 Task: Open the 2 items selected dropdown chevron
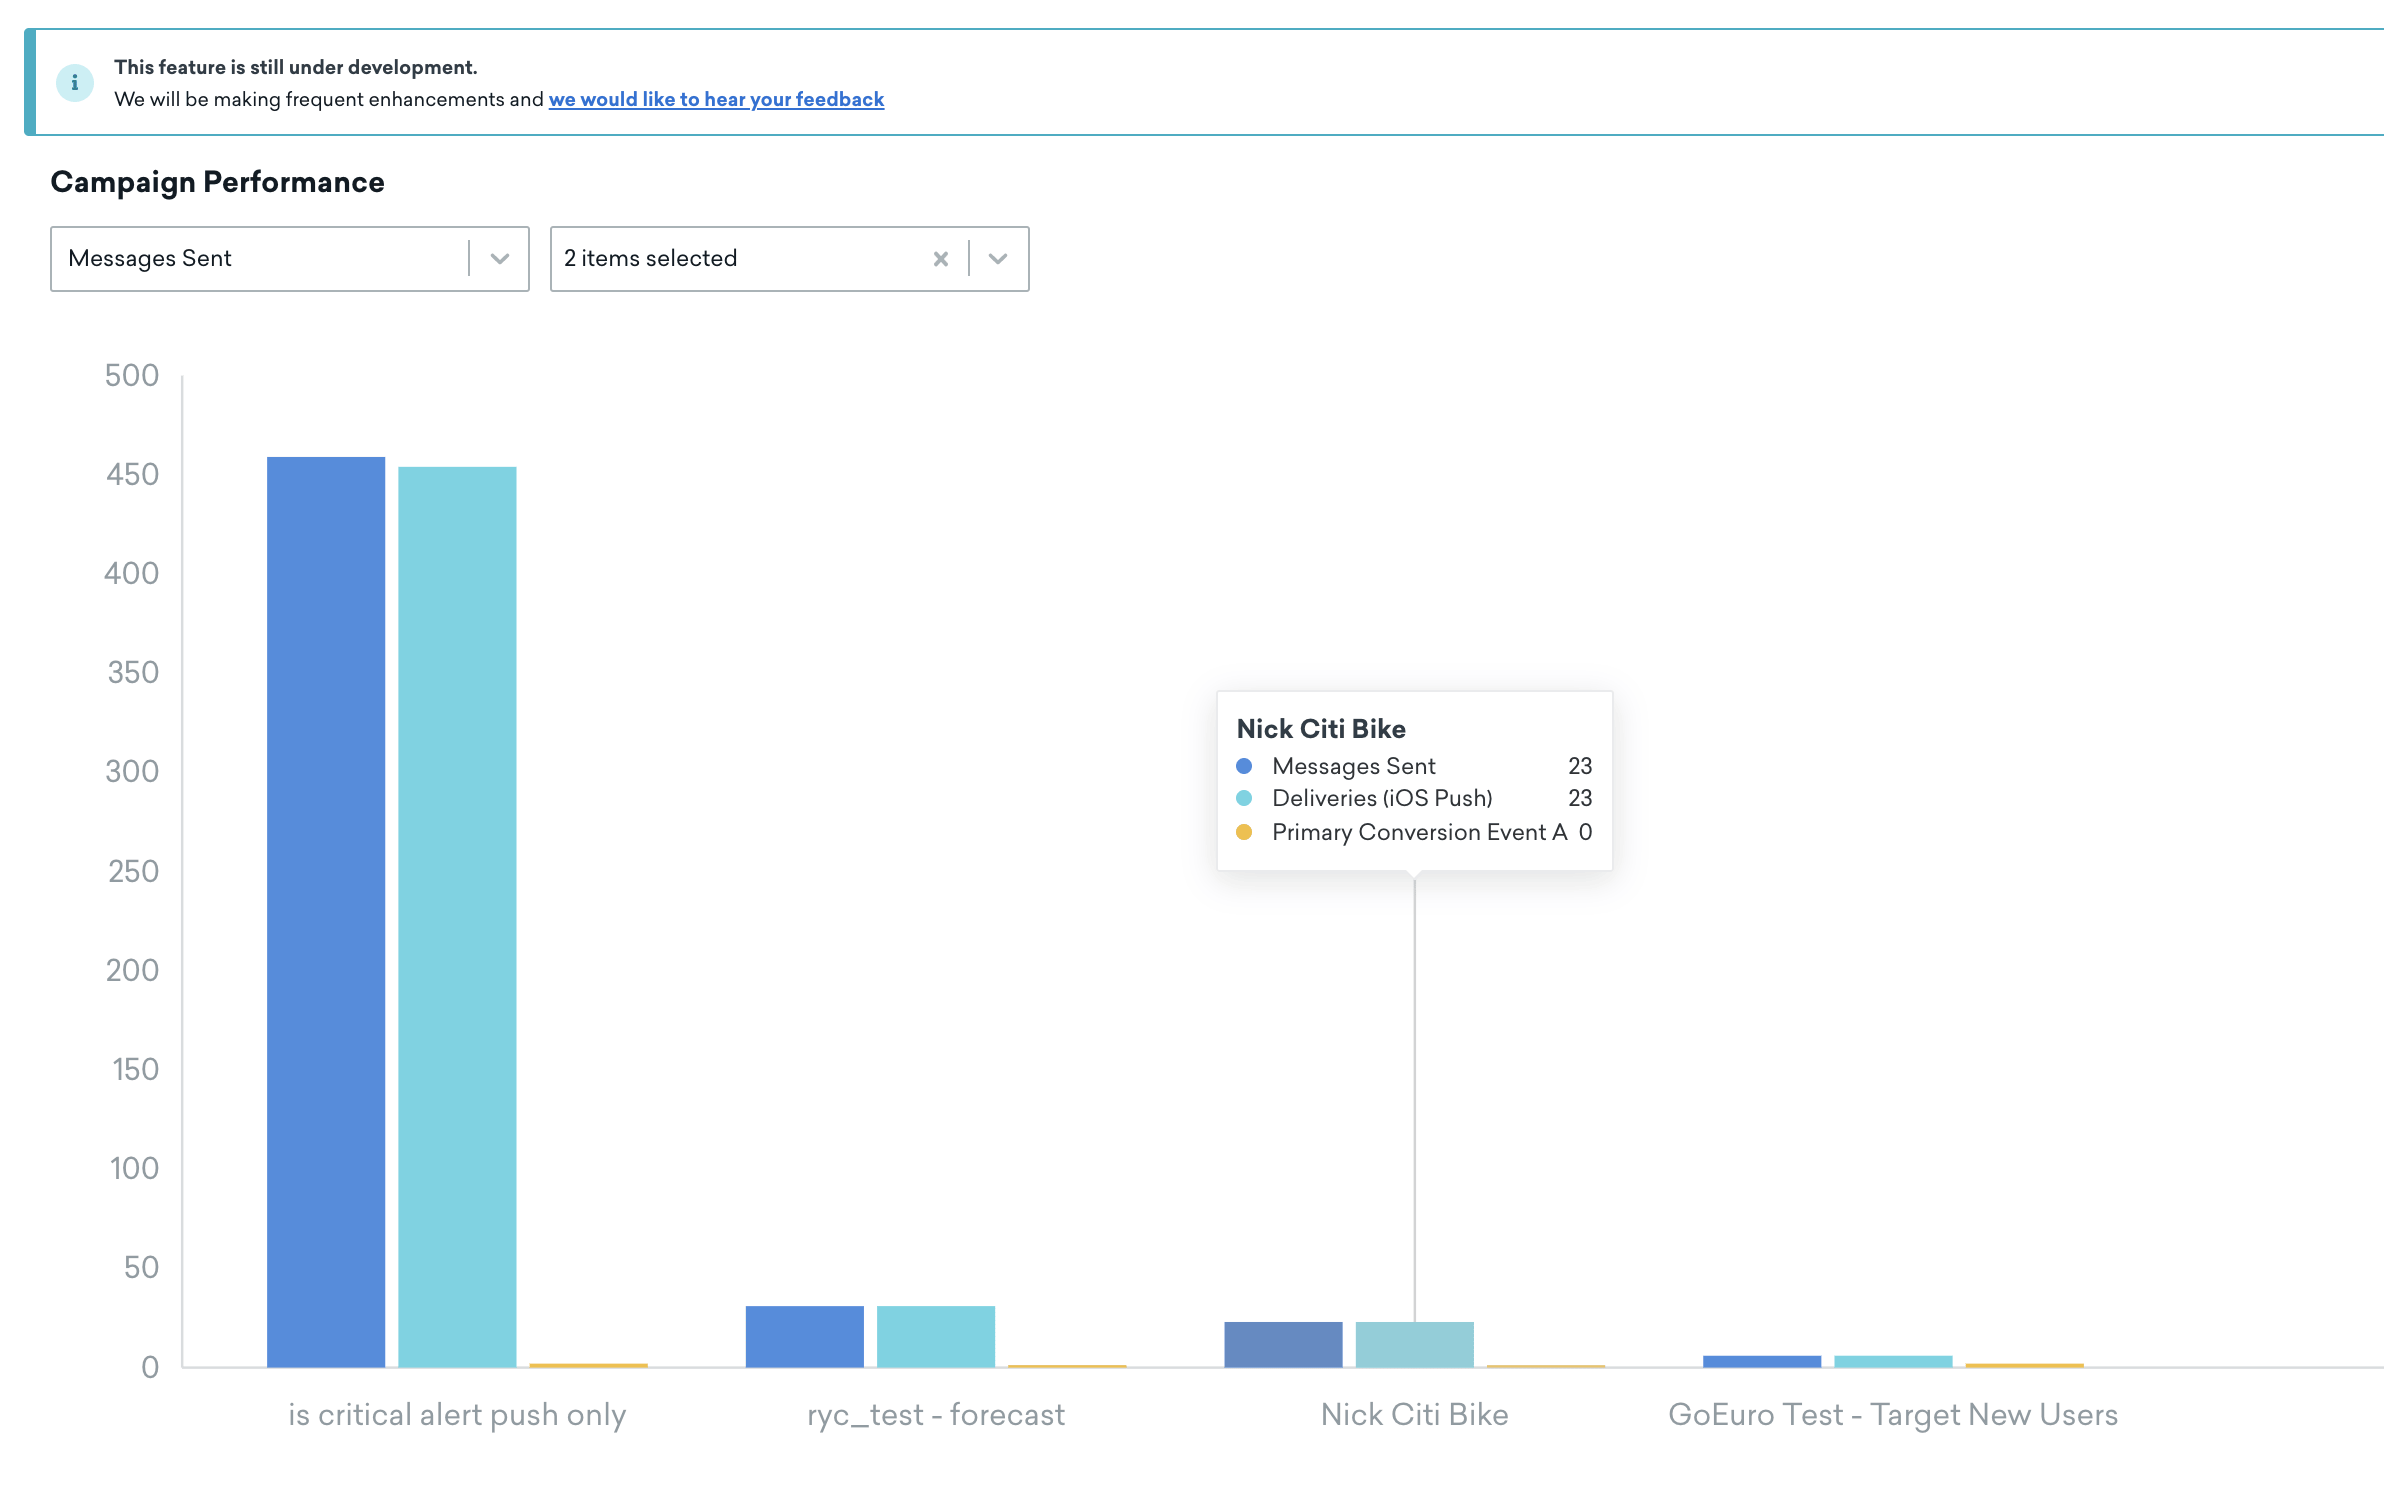coord(998,259)
